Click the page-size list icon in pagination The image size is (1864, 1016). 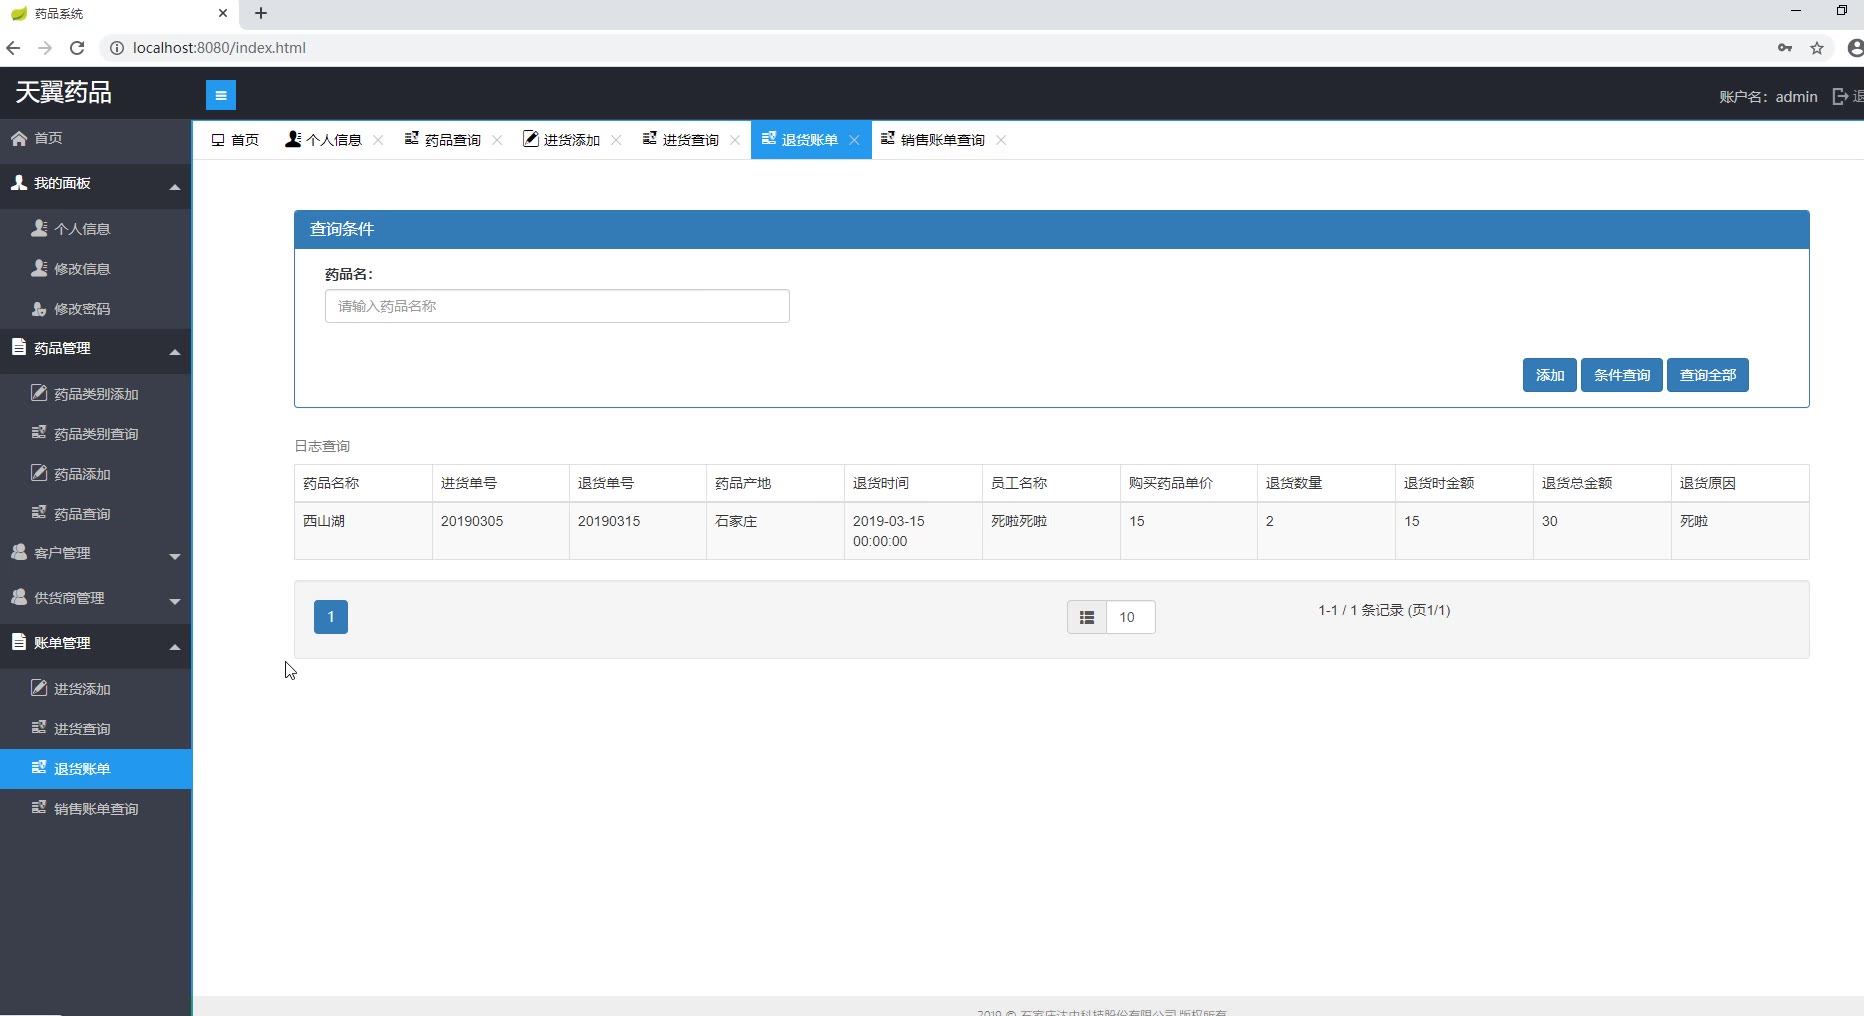1087,617
